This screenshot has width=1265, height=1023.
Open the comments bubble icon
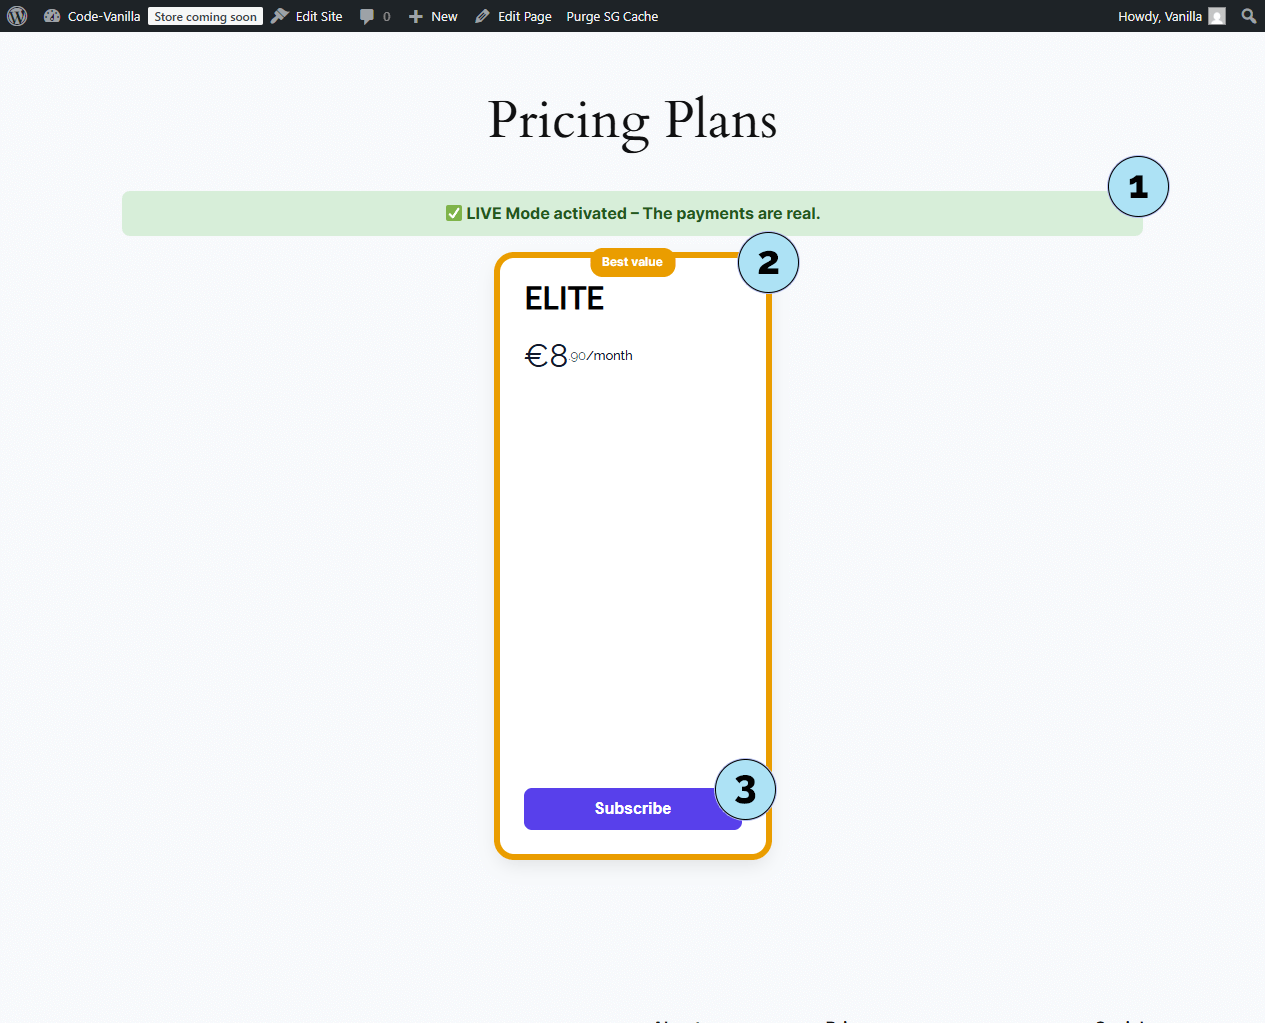pyautogui.click(x=367, y=16)
